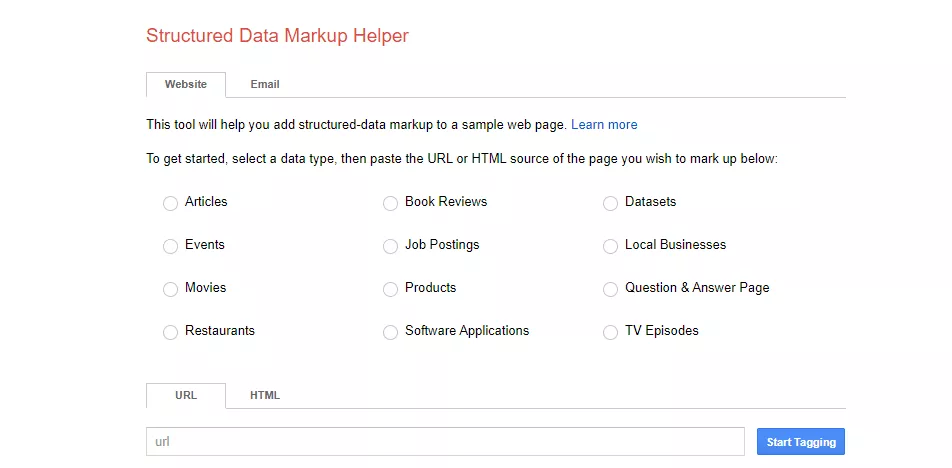Screen dimensions: 952x468
Task: Select the URL input tab
Action: click(186, 395)
